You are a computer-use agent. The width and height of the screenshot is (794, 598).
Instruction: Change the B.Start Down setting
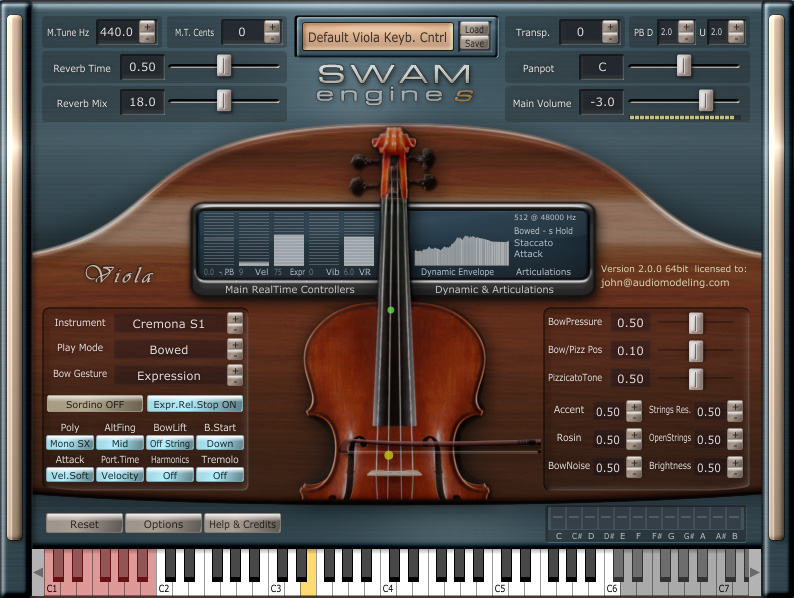220,443
